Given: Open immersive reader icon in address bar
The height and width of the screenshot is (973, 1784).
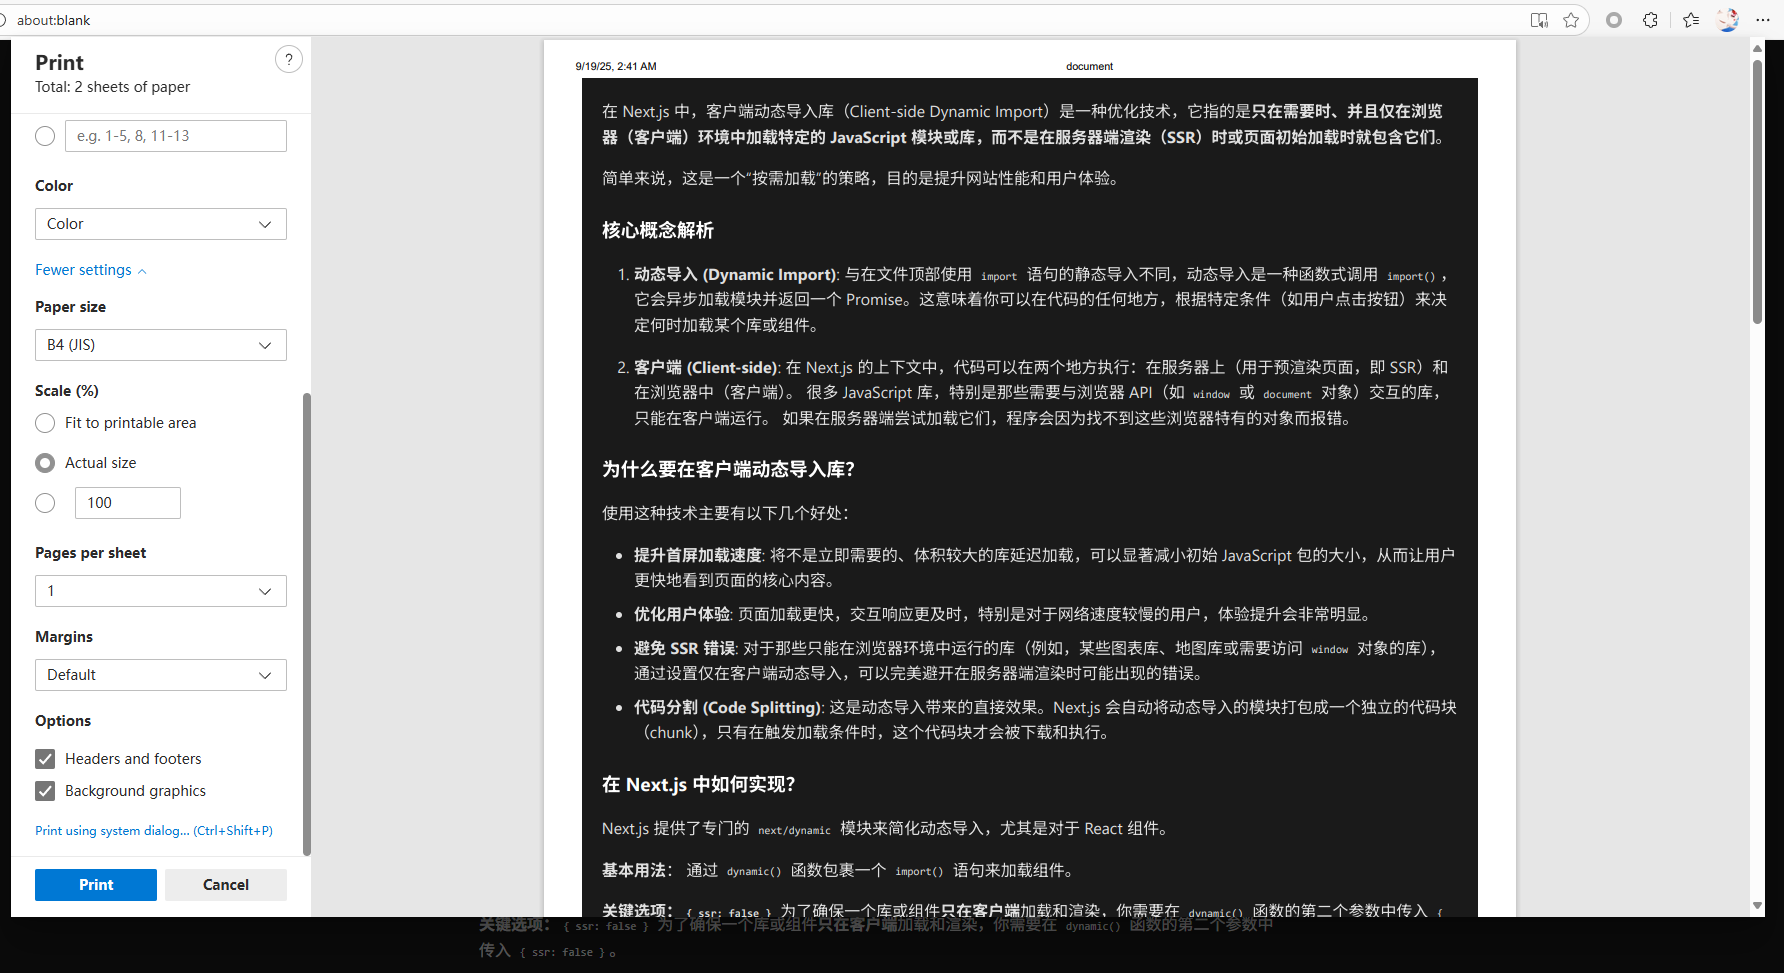Looking at the screenshot, I should [x=1539, y=20].
